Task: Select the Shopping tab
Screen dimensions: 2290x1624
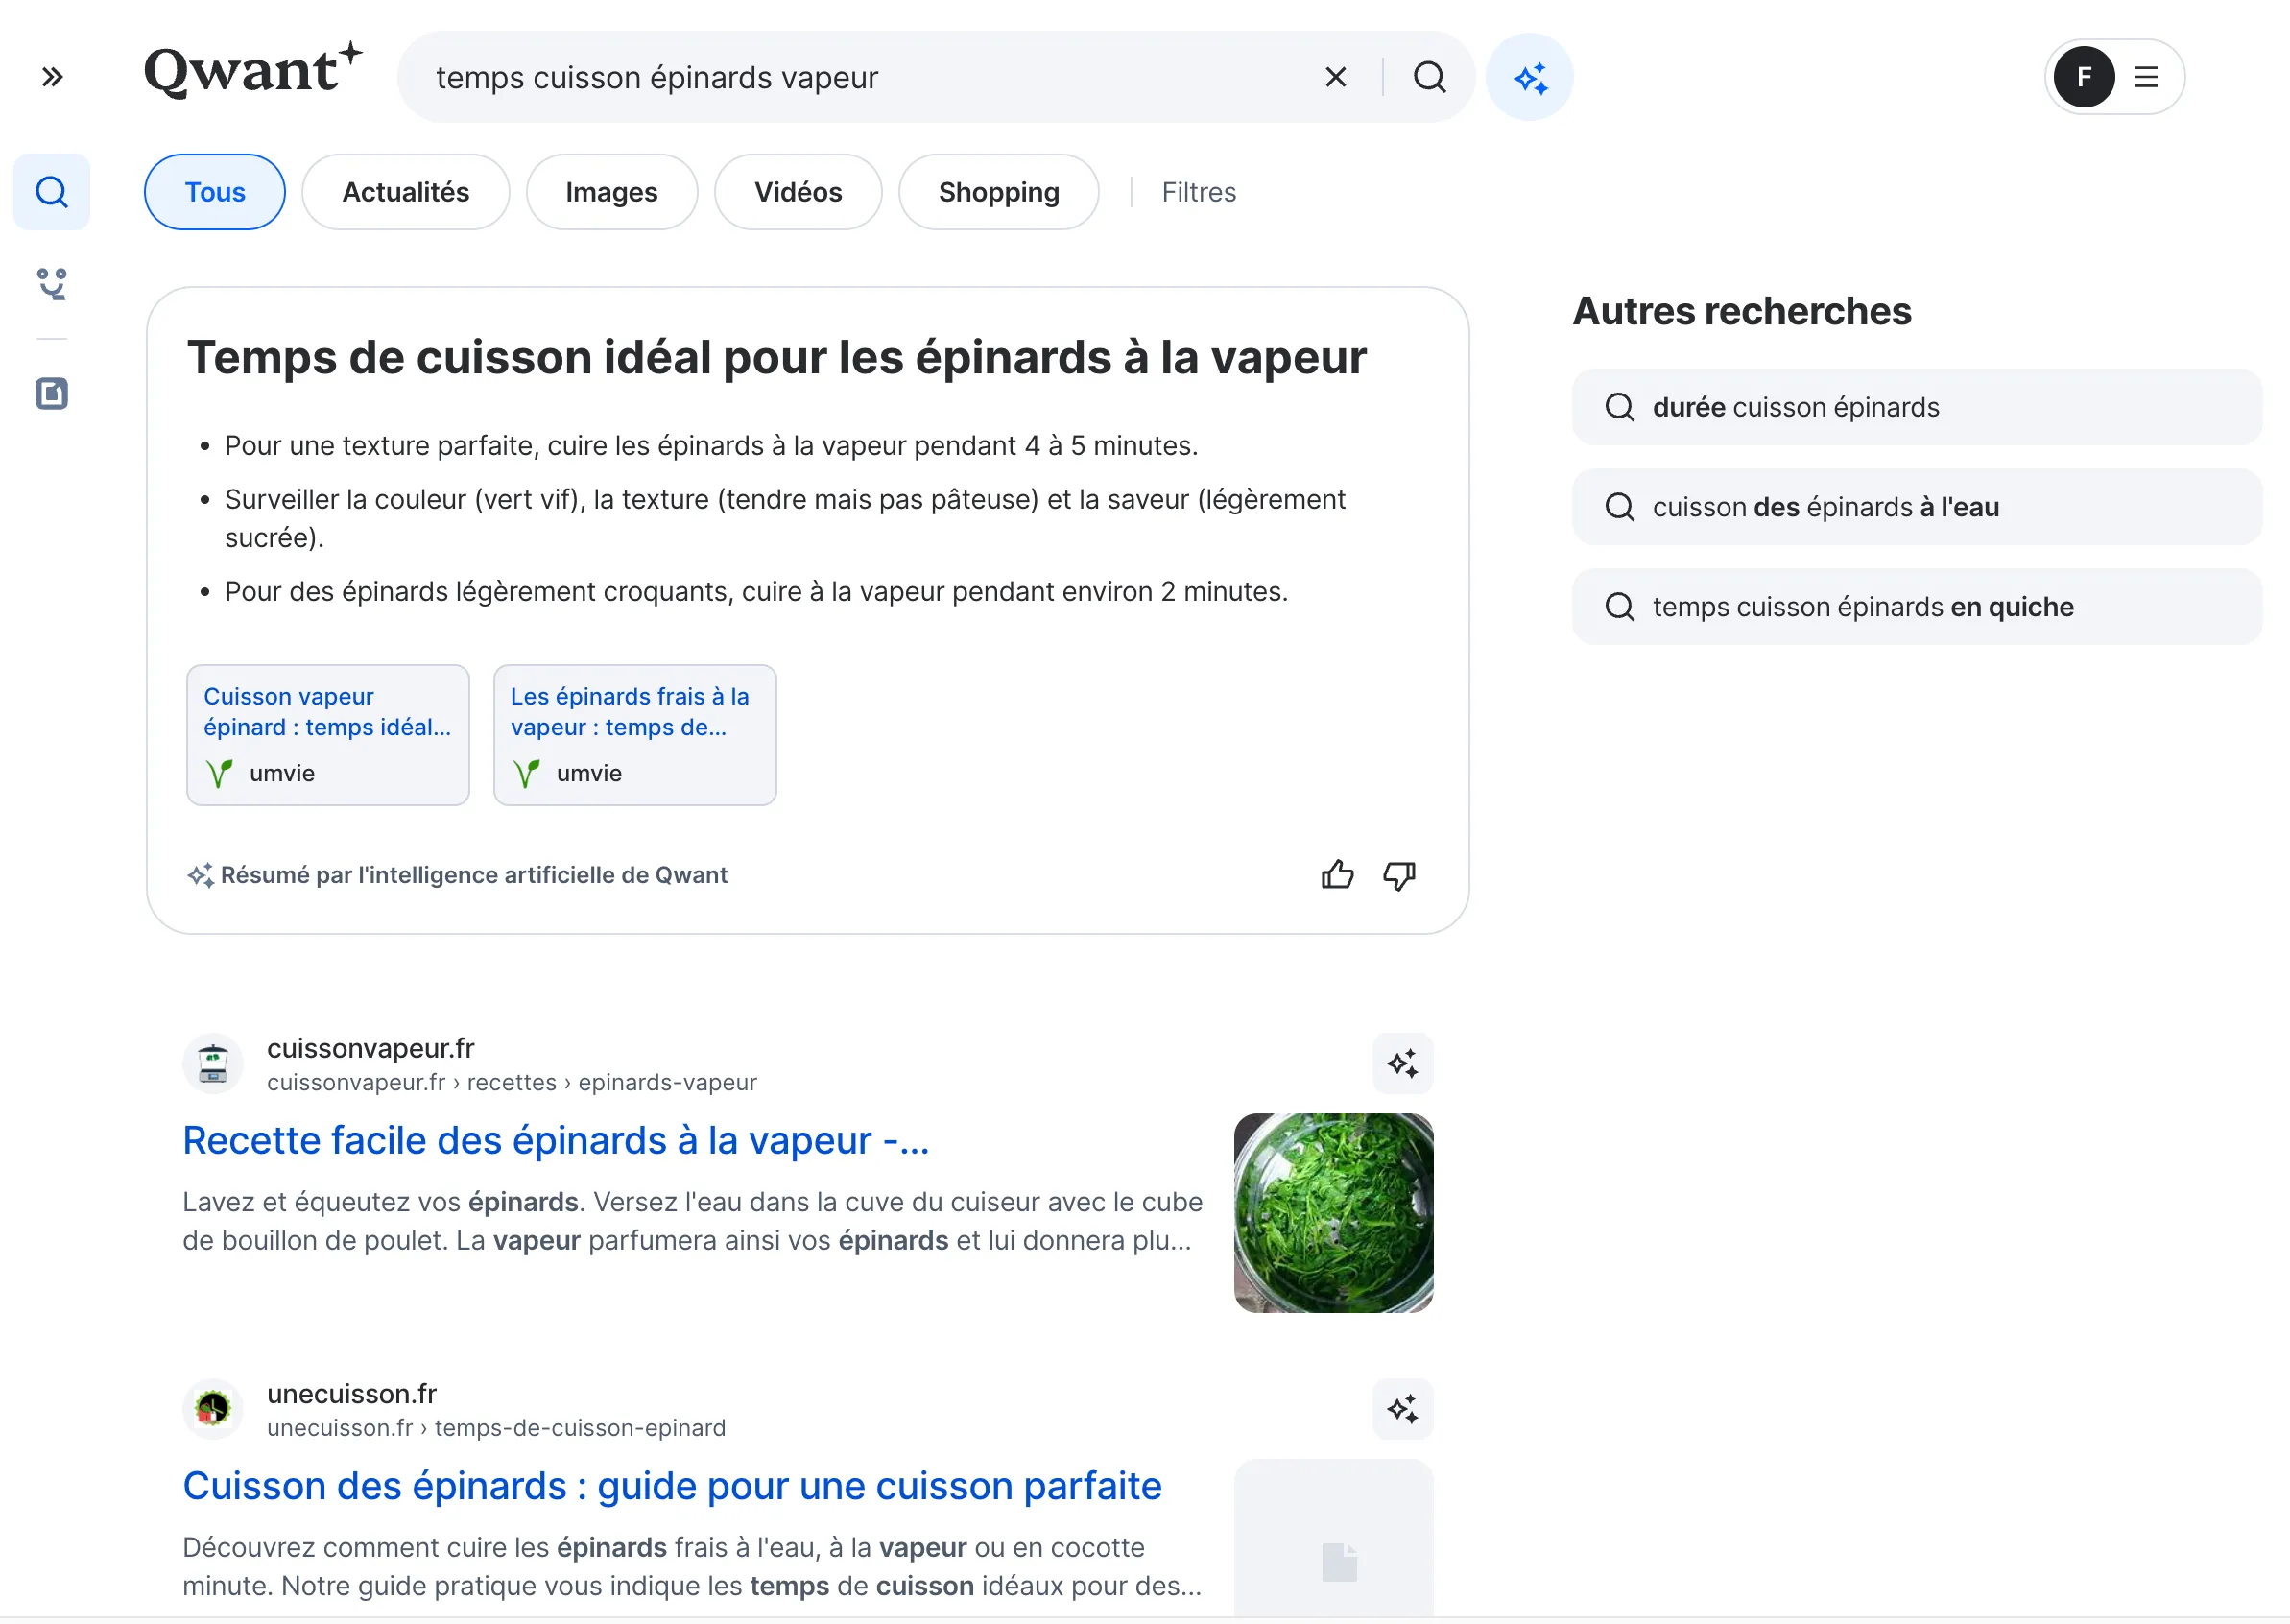Action: pos(998,192)
